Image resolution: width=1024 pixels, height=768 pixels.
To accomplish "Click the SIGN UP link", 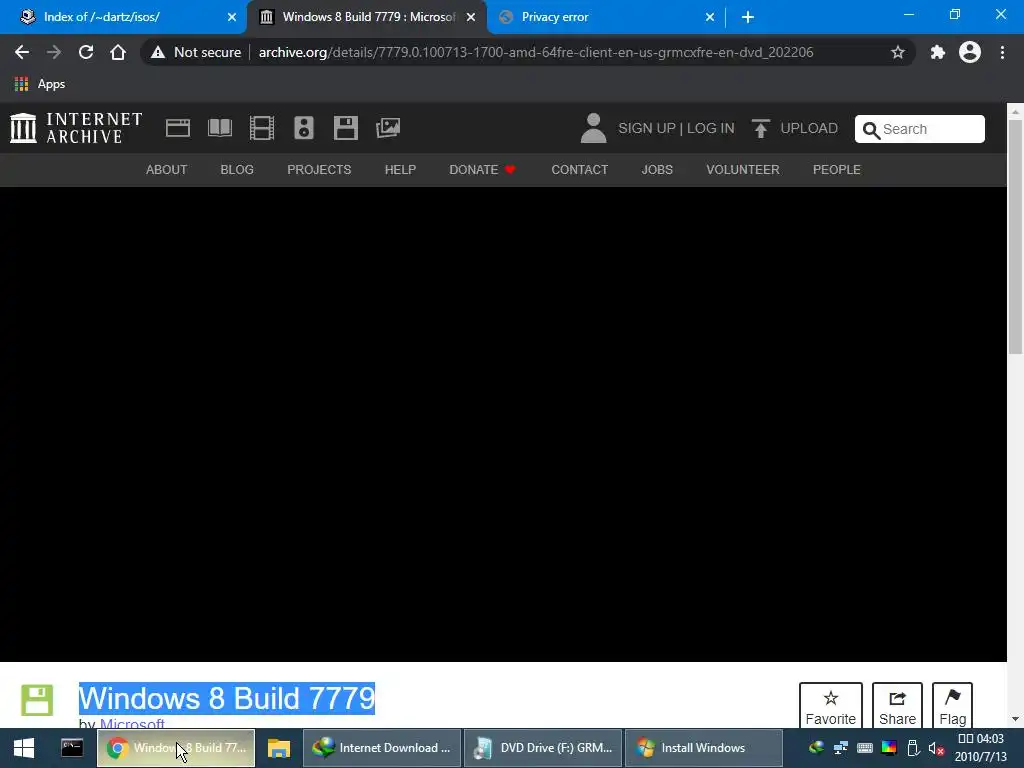I will coord(647,128).
